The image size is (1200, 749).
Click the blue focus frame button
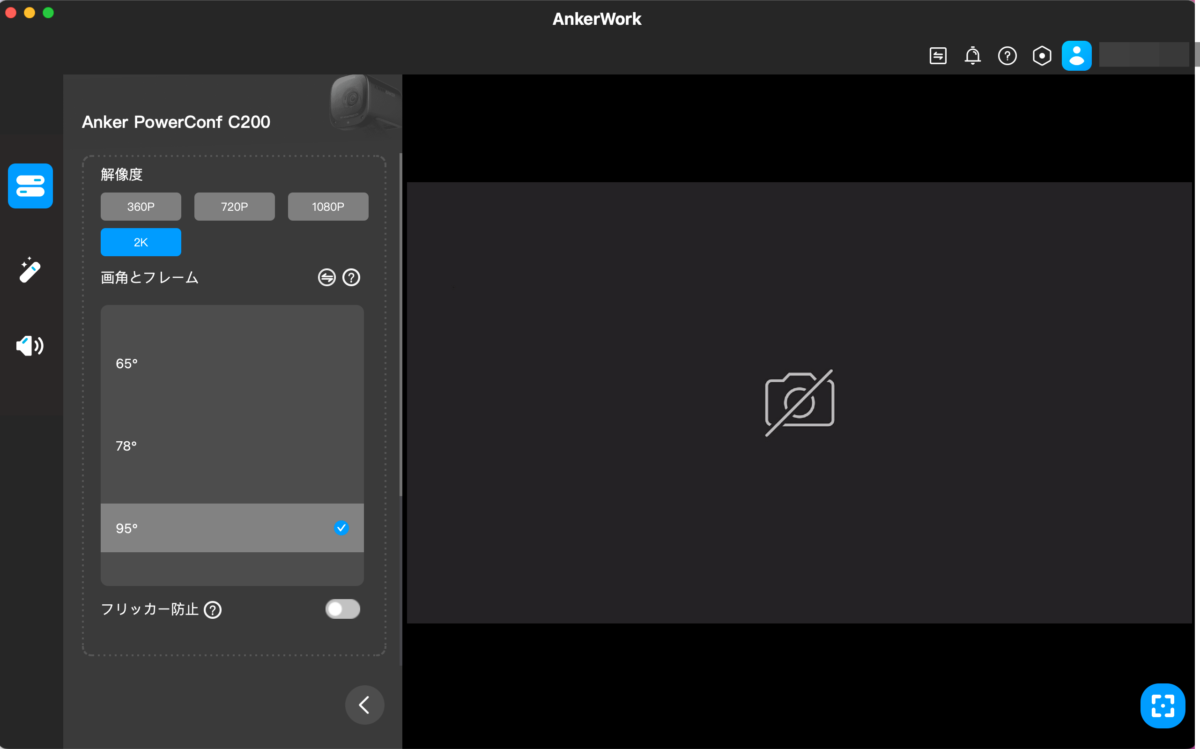click(x=1162, y=706)
